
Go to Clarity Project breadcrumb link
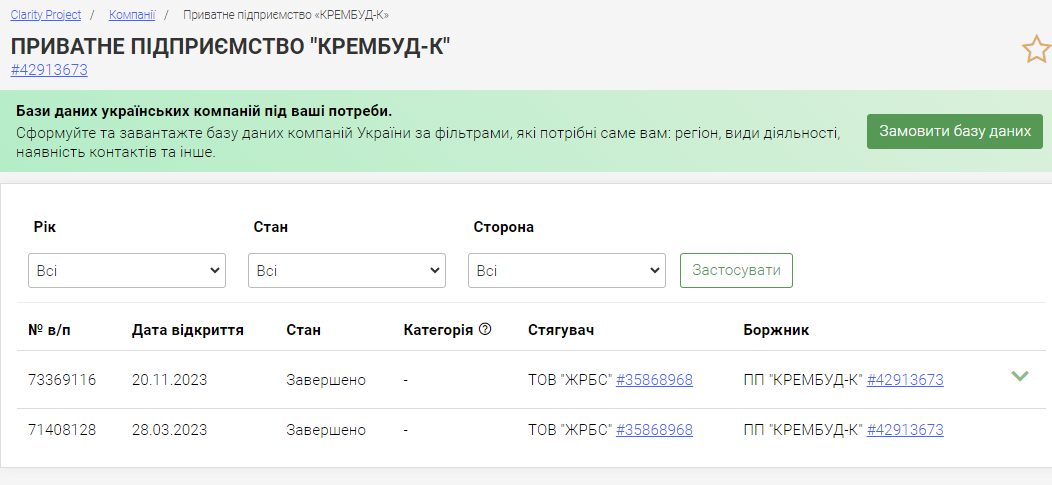46,15
